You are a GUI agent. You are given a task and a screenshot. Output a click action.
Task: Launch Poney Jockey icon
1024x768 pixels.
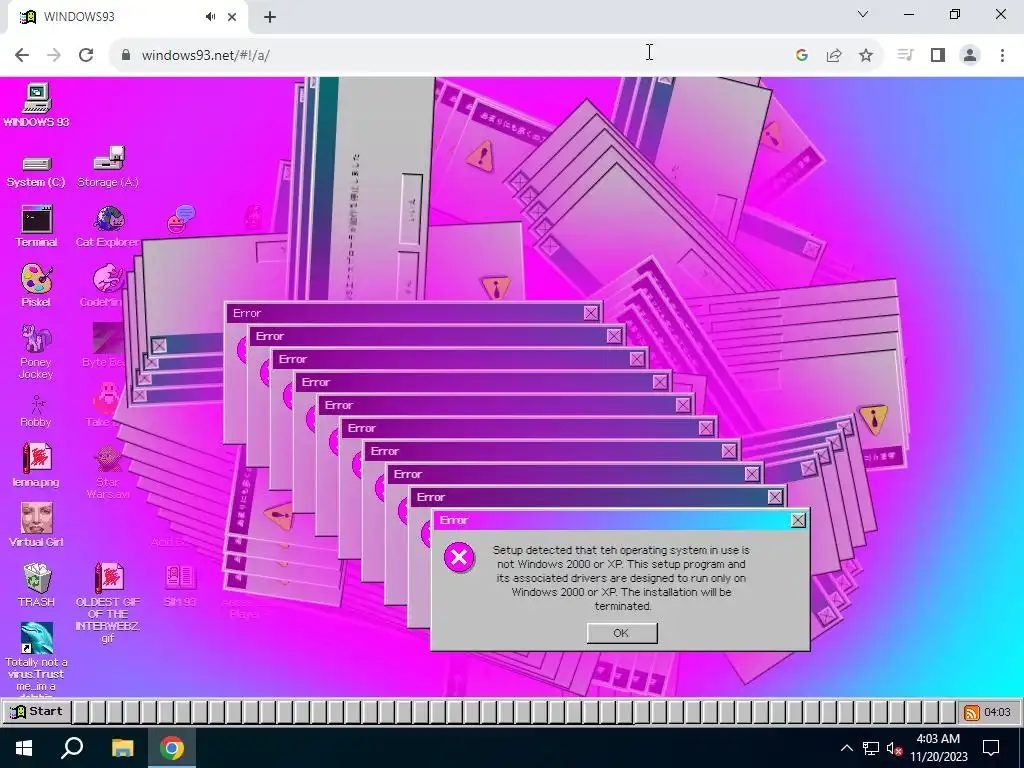(x=36, y=351)
